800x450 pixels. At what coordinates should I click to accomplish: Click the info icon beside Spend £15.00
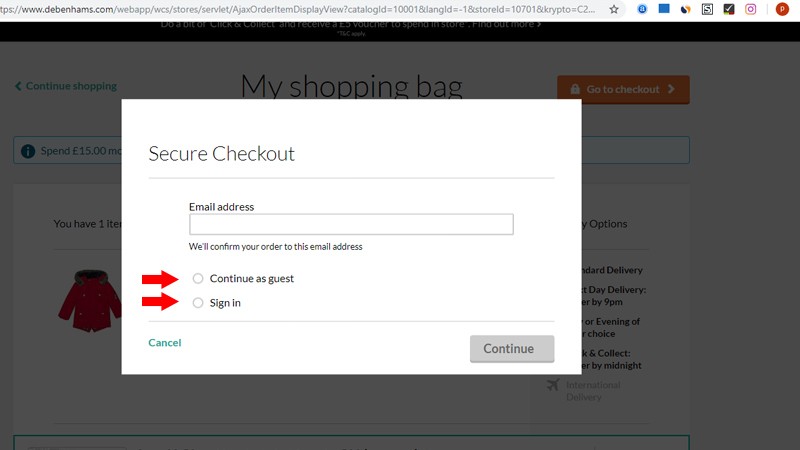point(28,151)
